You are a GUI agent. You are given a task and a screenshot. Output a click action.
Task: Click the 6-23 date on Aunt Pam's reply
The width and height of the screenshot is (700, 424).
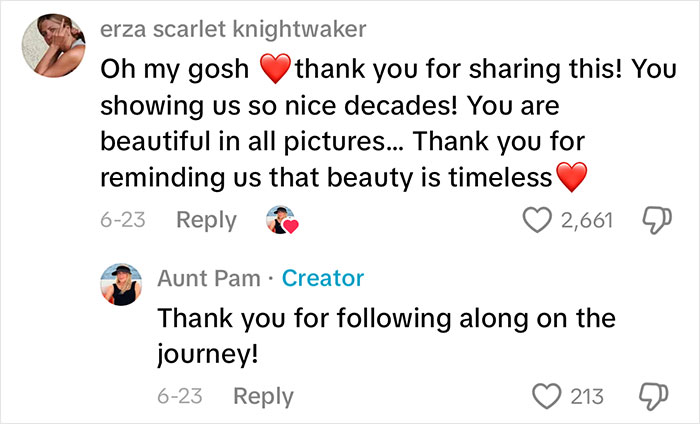(180, 396)
